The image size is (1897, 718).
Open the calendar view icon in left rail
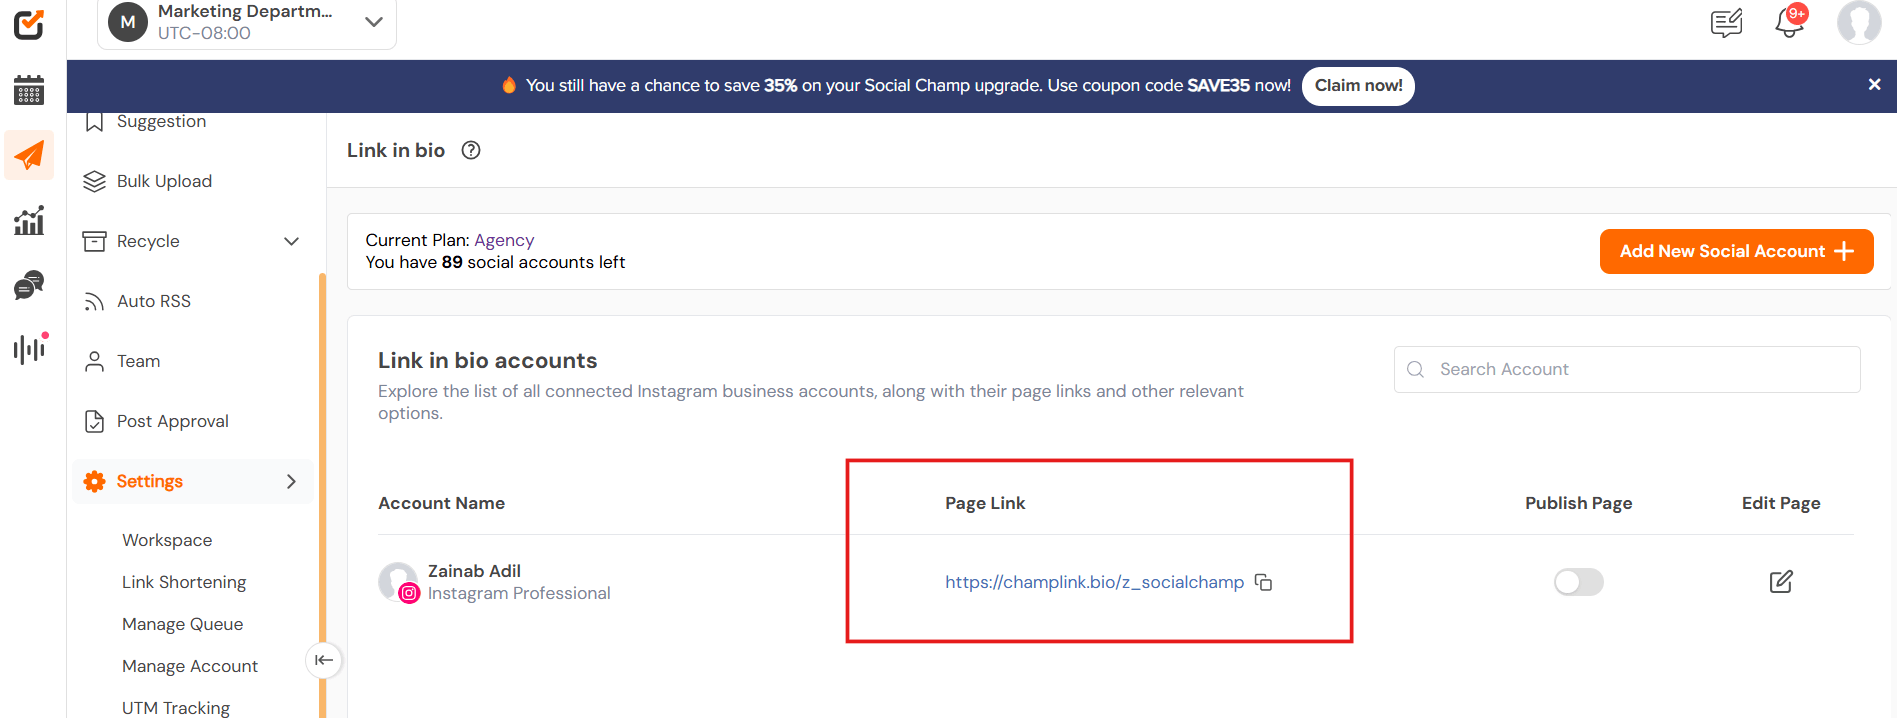[x=29, y=90]
